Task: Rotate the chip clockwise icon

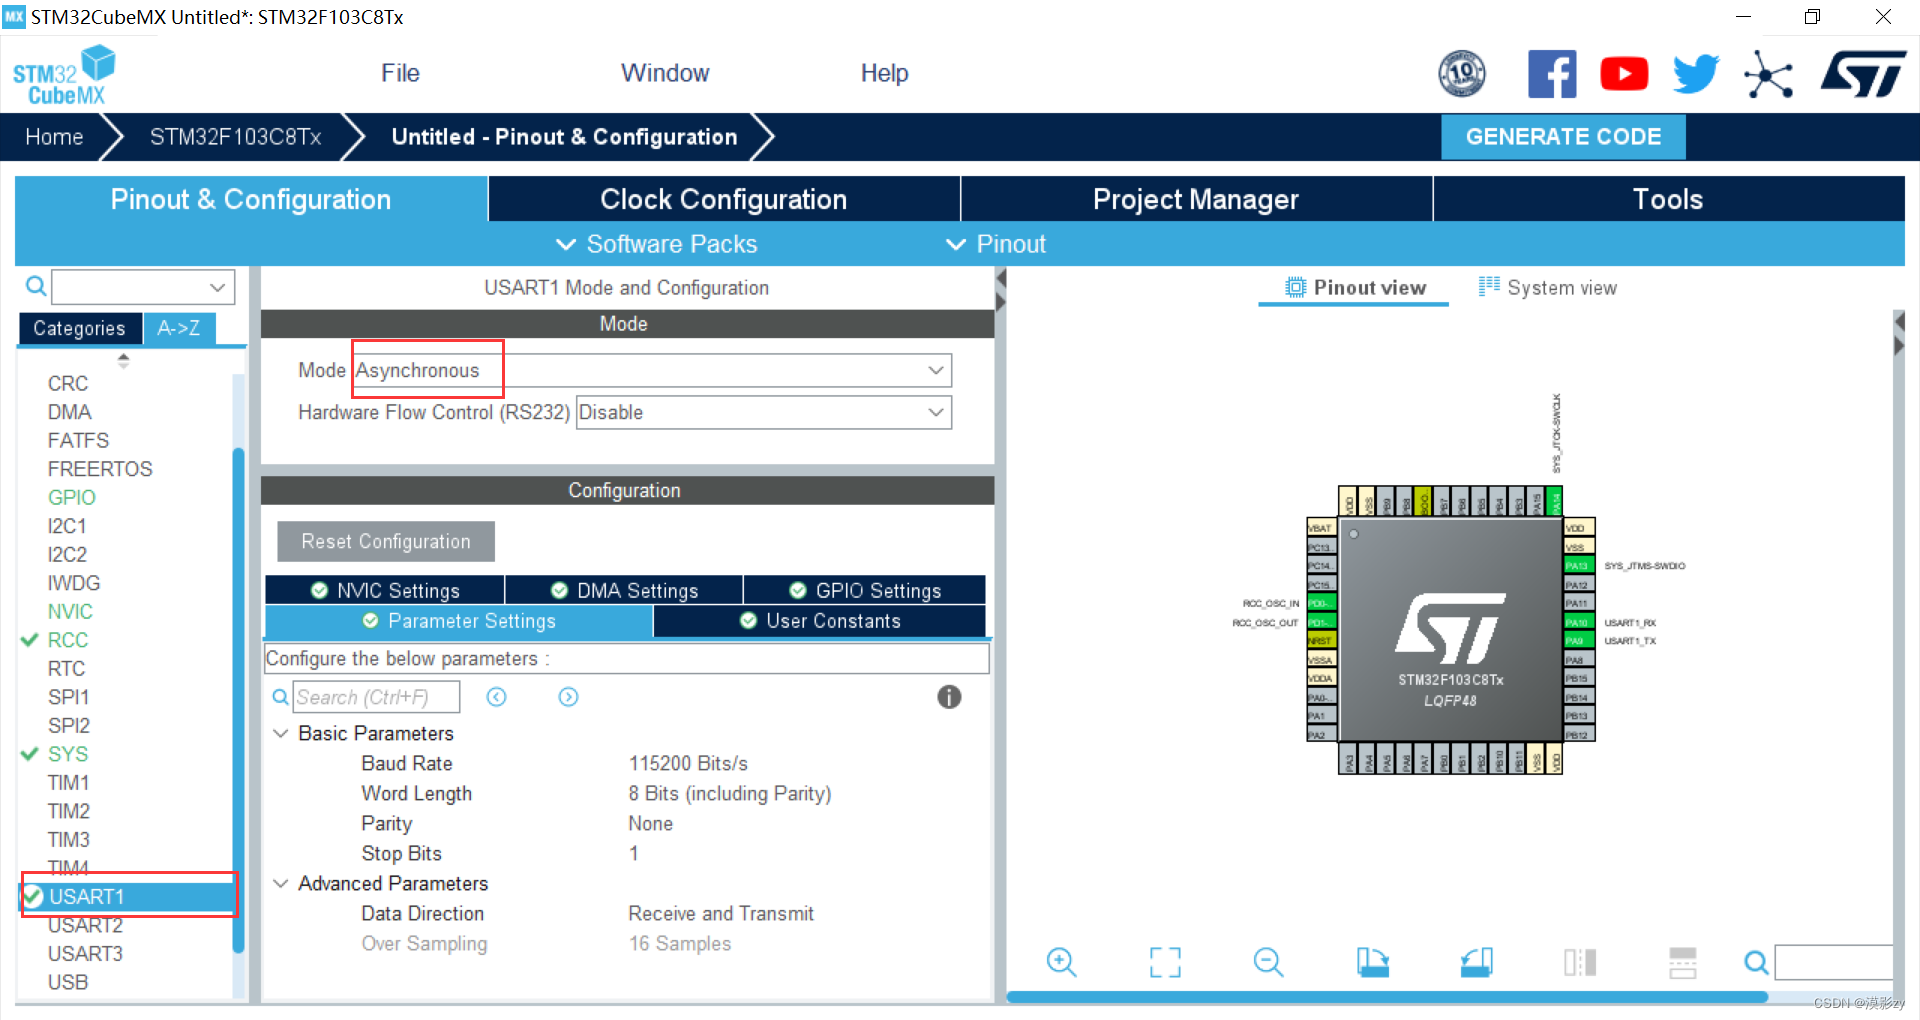Action: click(x=1373, y=962)
